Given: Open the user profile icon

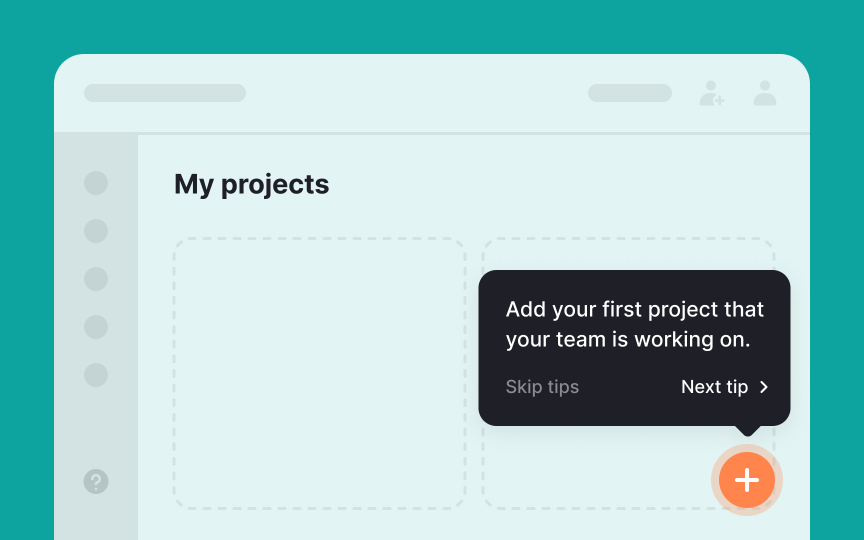Looking at the screenshot, I should [x=765, y=93].
